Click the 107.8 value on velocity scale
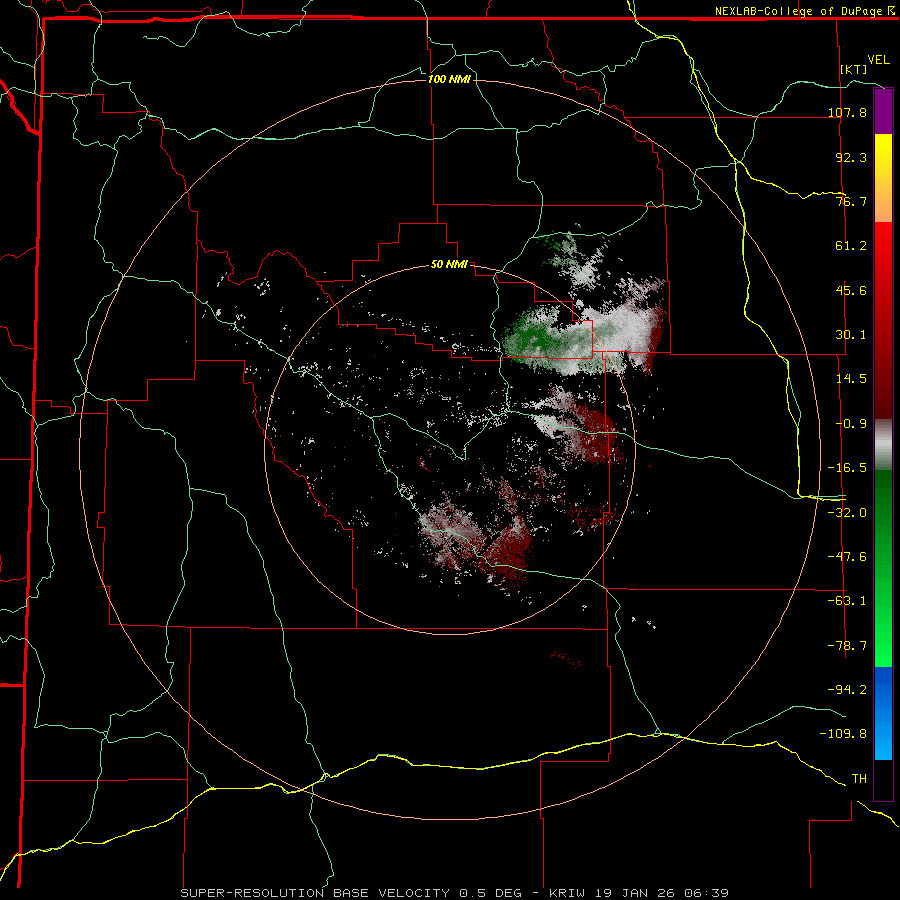 (x=847, y=112)
